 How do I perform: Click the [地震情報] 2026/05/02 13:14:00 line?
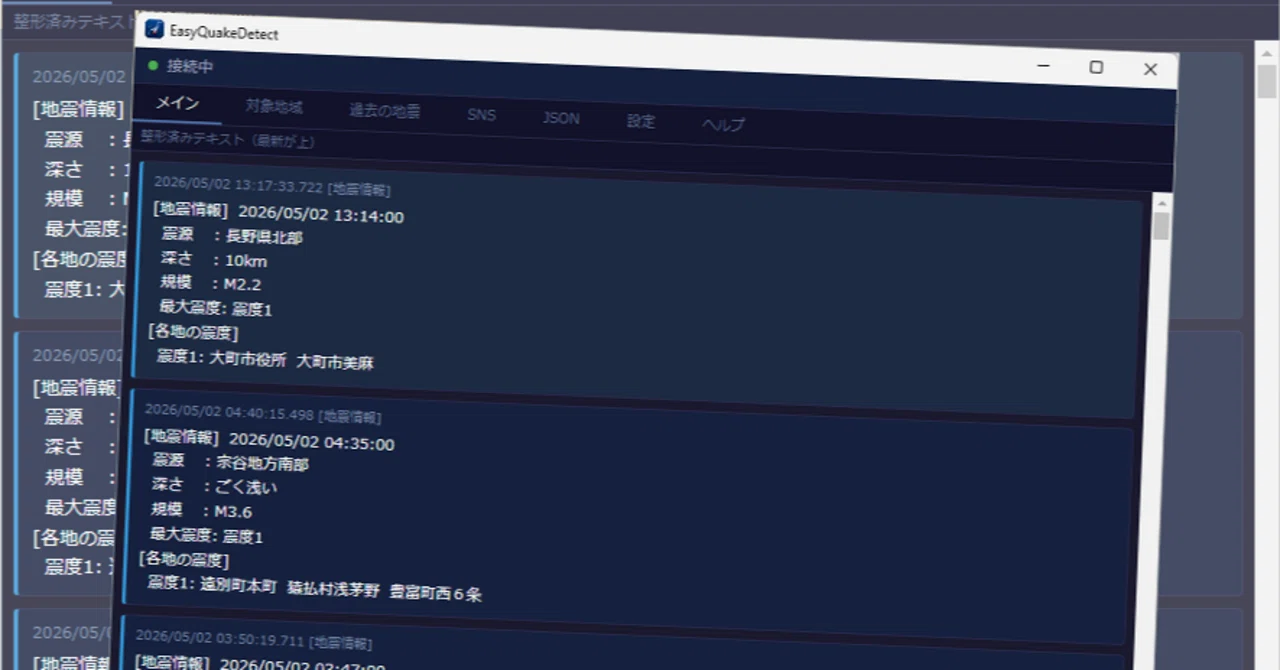[x=278, y=214]
